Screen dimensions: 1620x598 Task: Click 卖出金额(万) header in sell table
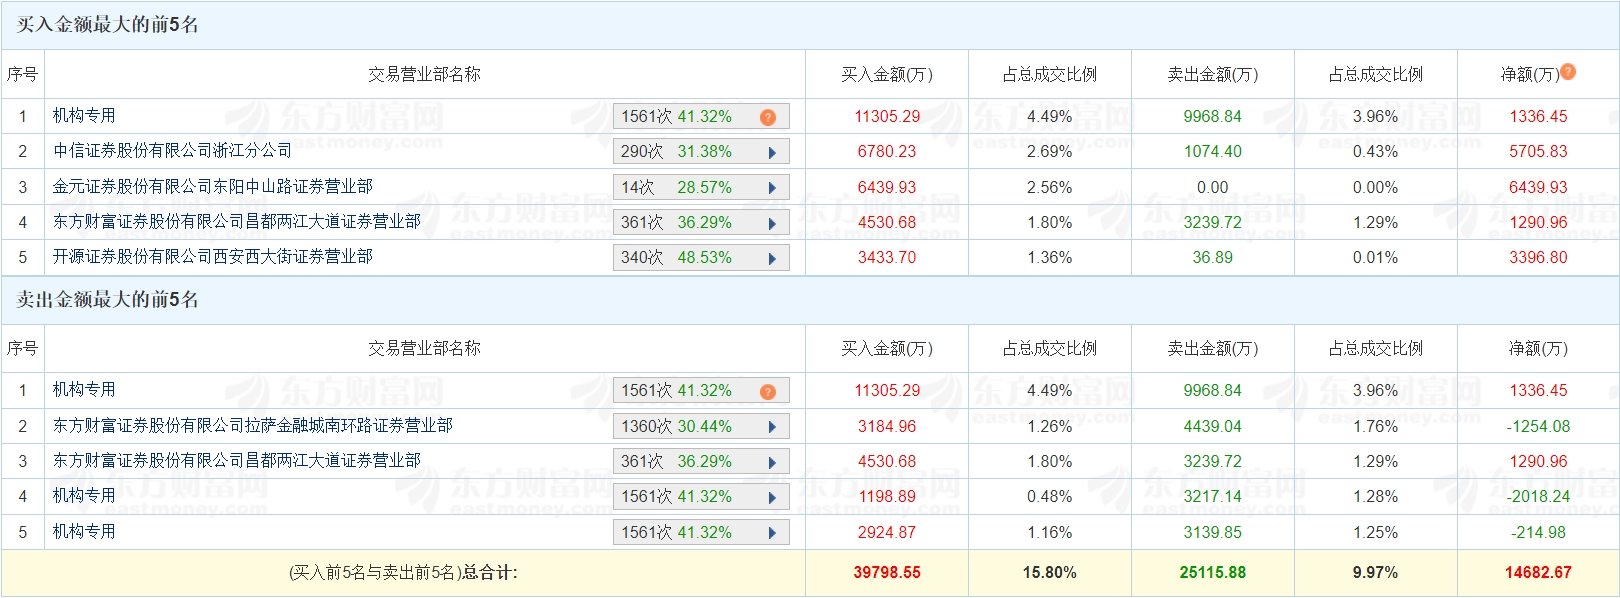(1213, 349)
